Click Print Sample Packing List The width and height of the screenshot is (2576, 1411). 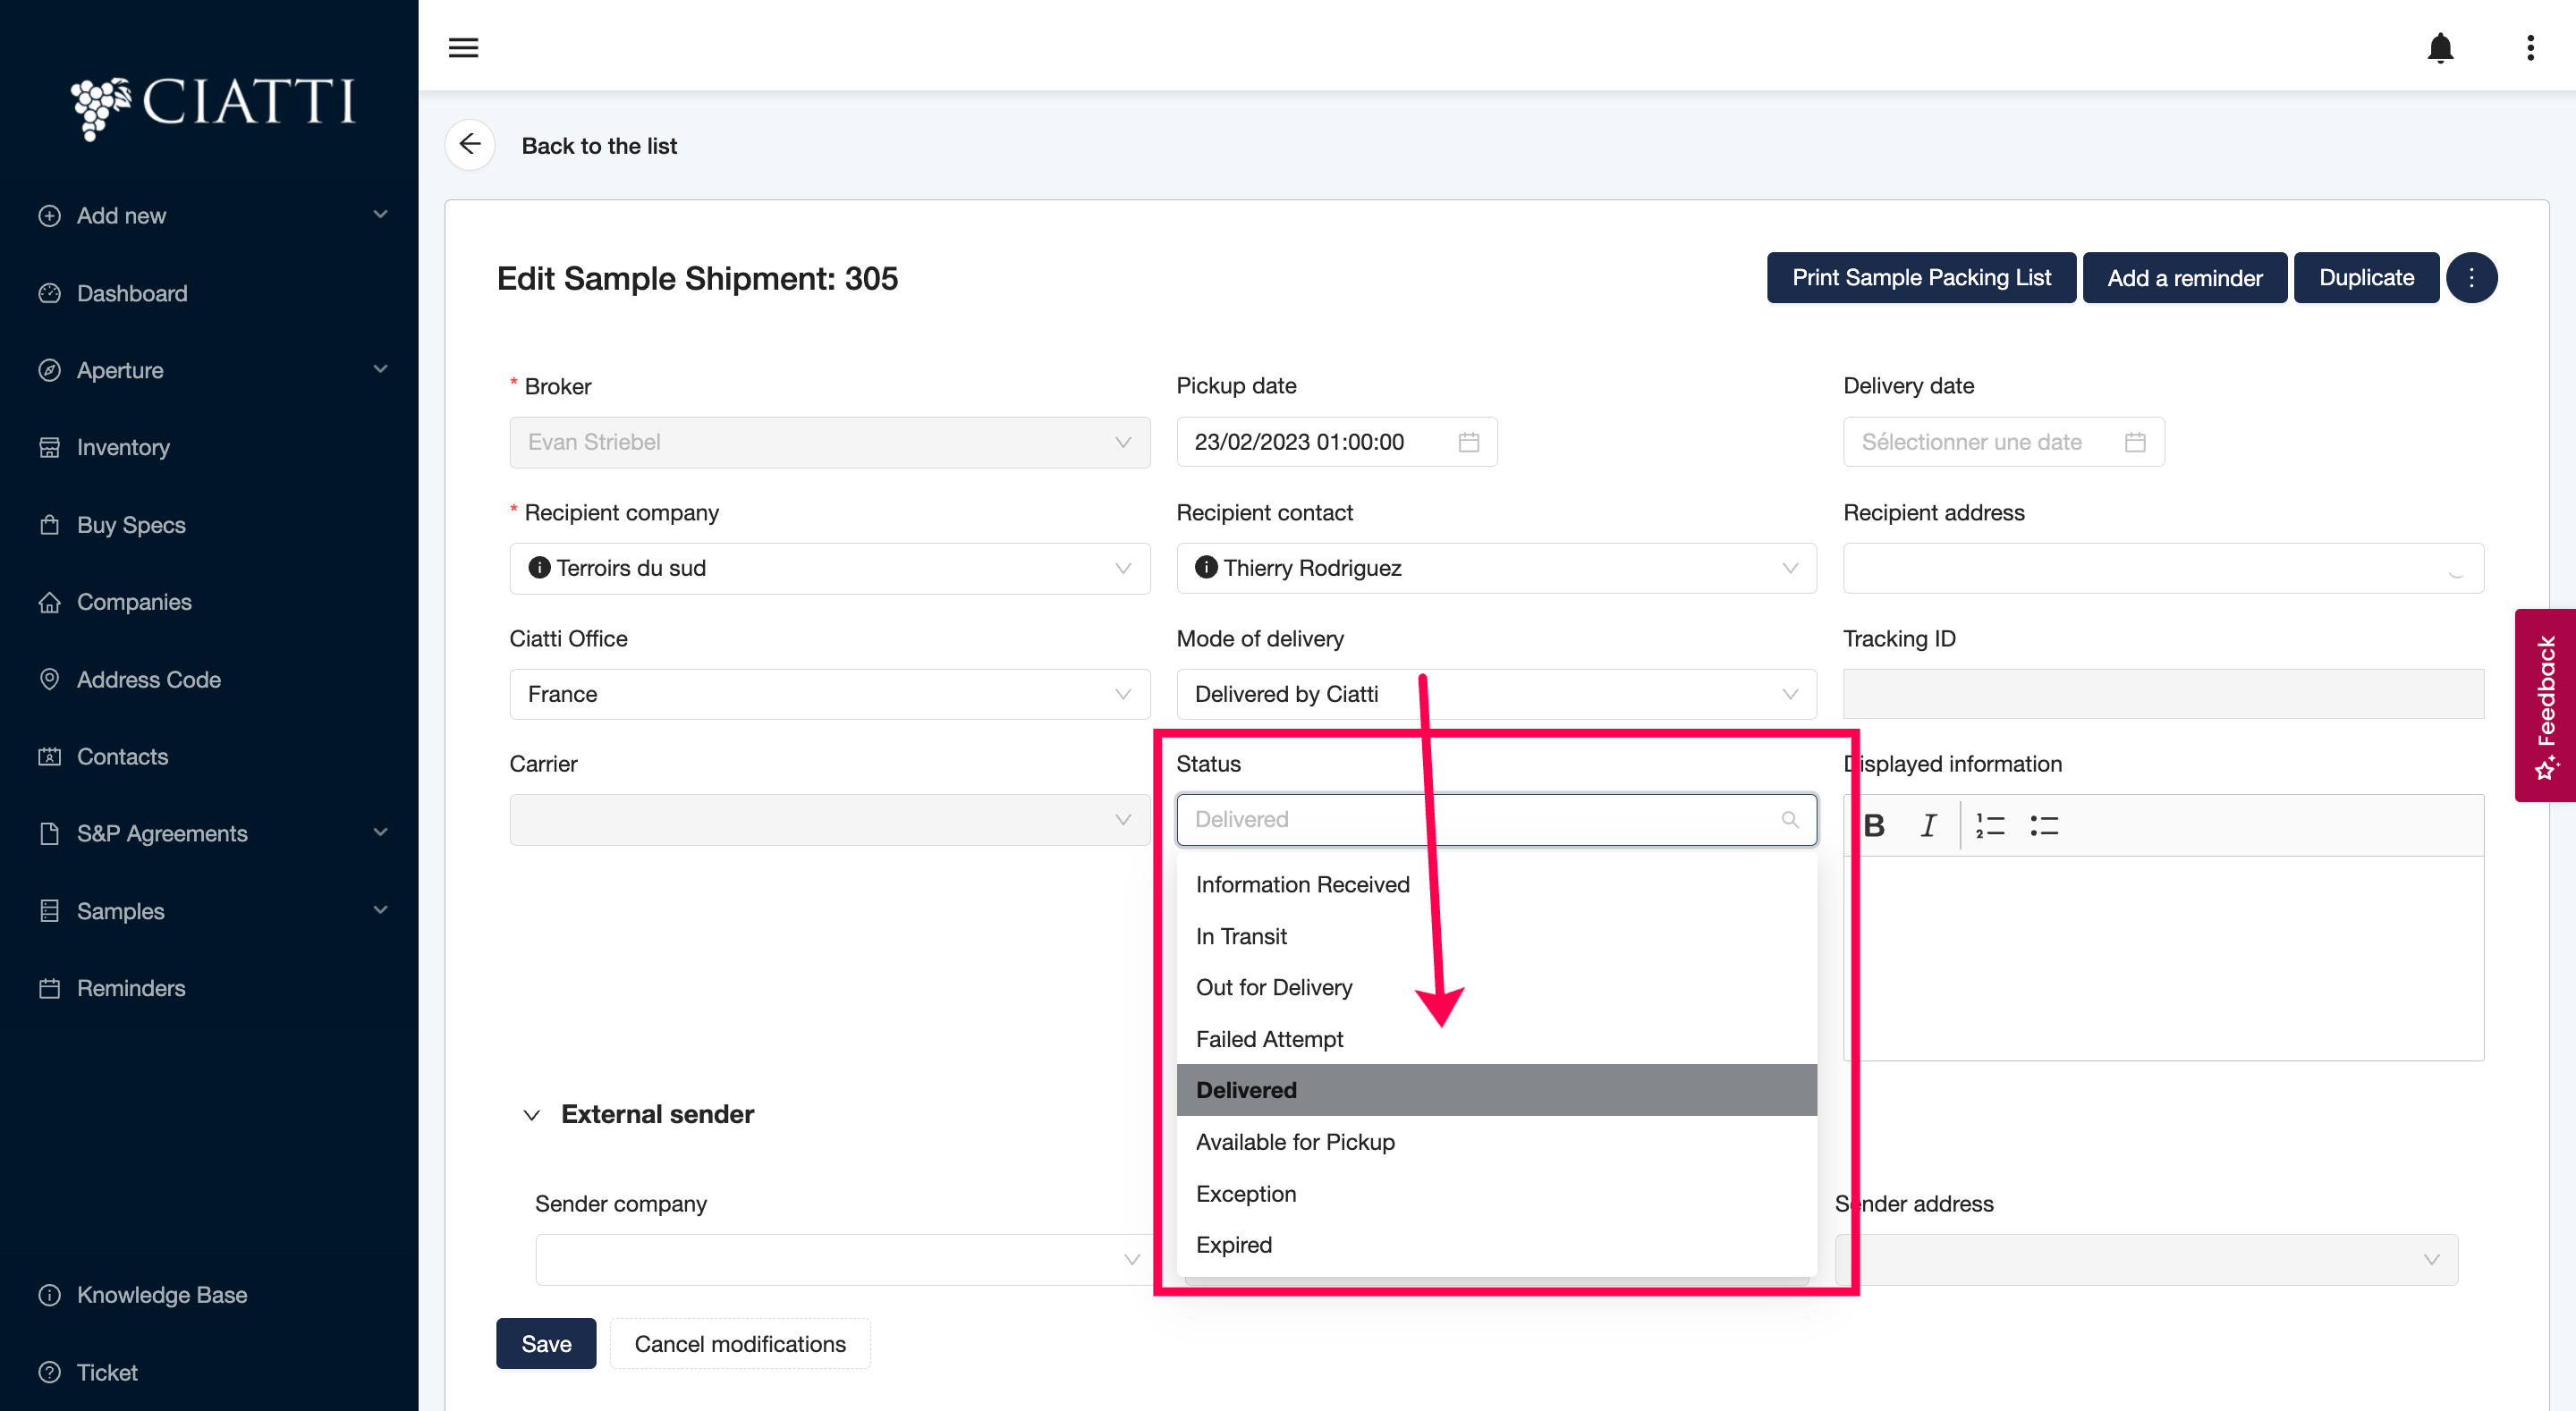[x=1920, y=277]
